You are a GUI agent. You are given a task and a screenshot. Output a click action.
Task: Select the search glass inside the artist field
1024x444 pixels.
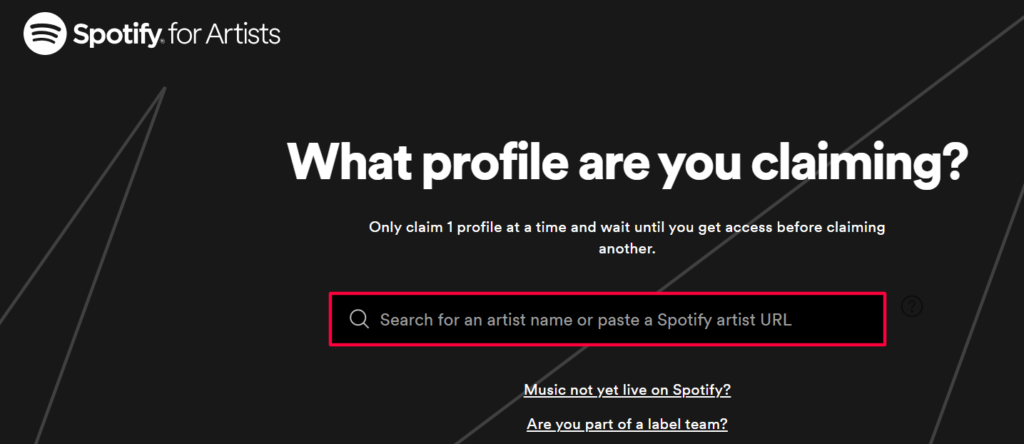click(359, 319)
